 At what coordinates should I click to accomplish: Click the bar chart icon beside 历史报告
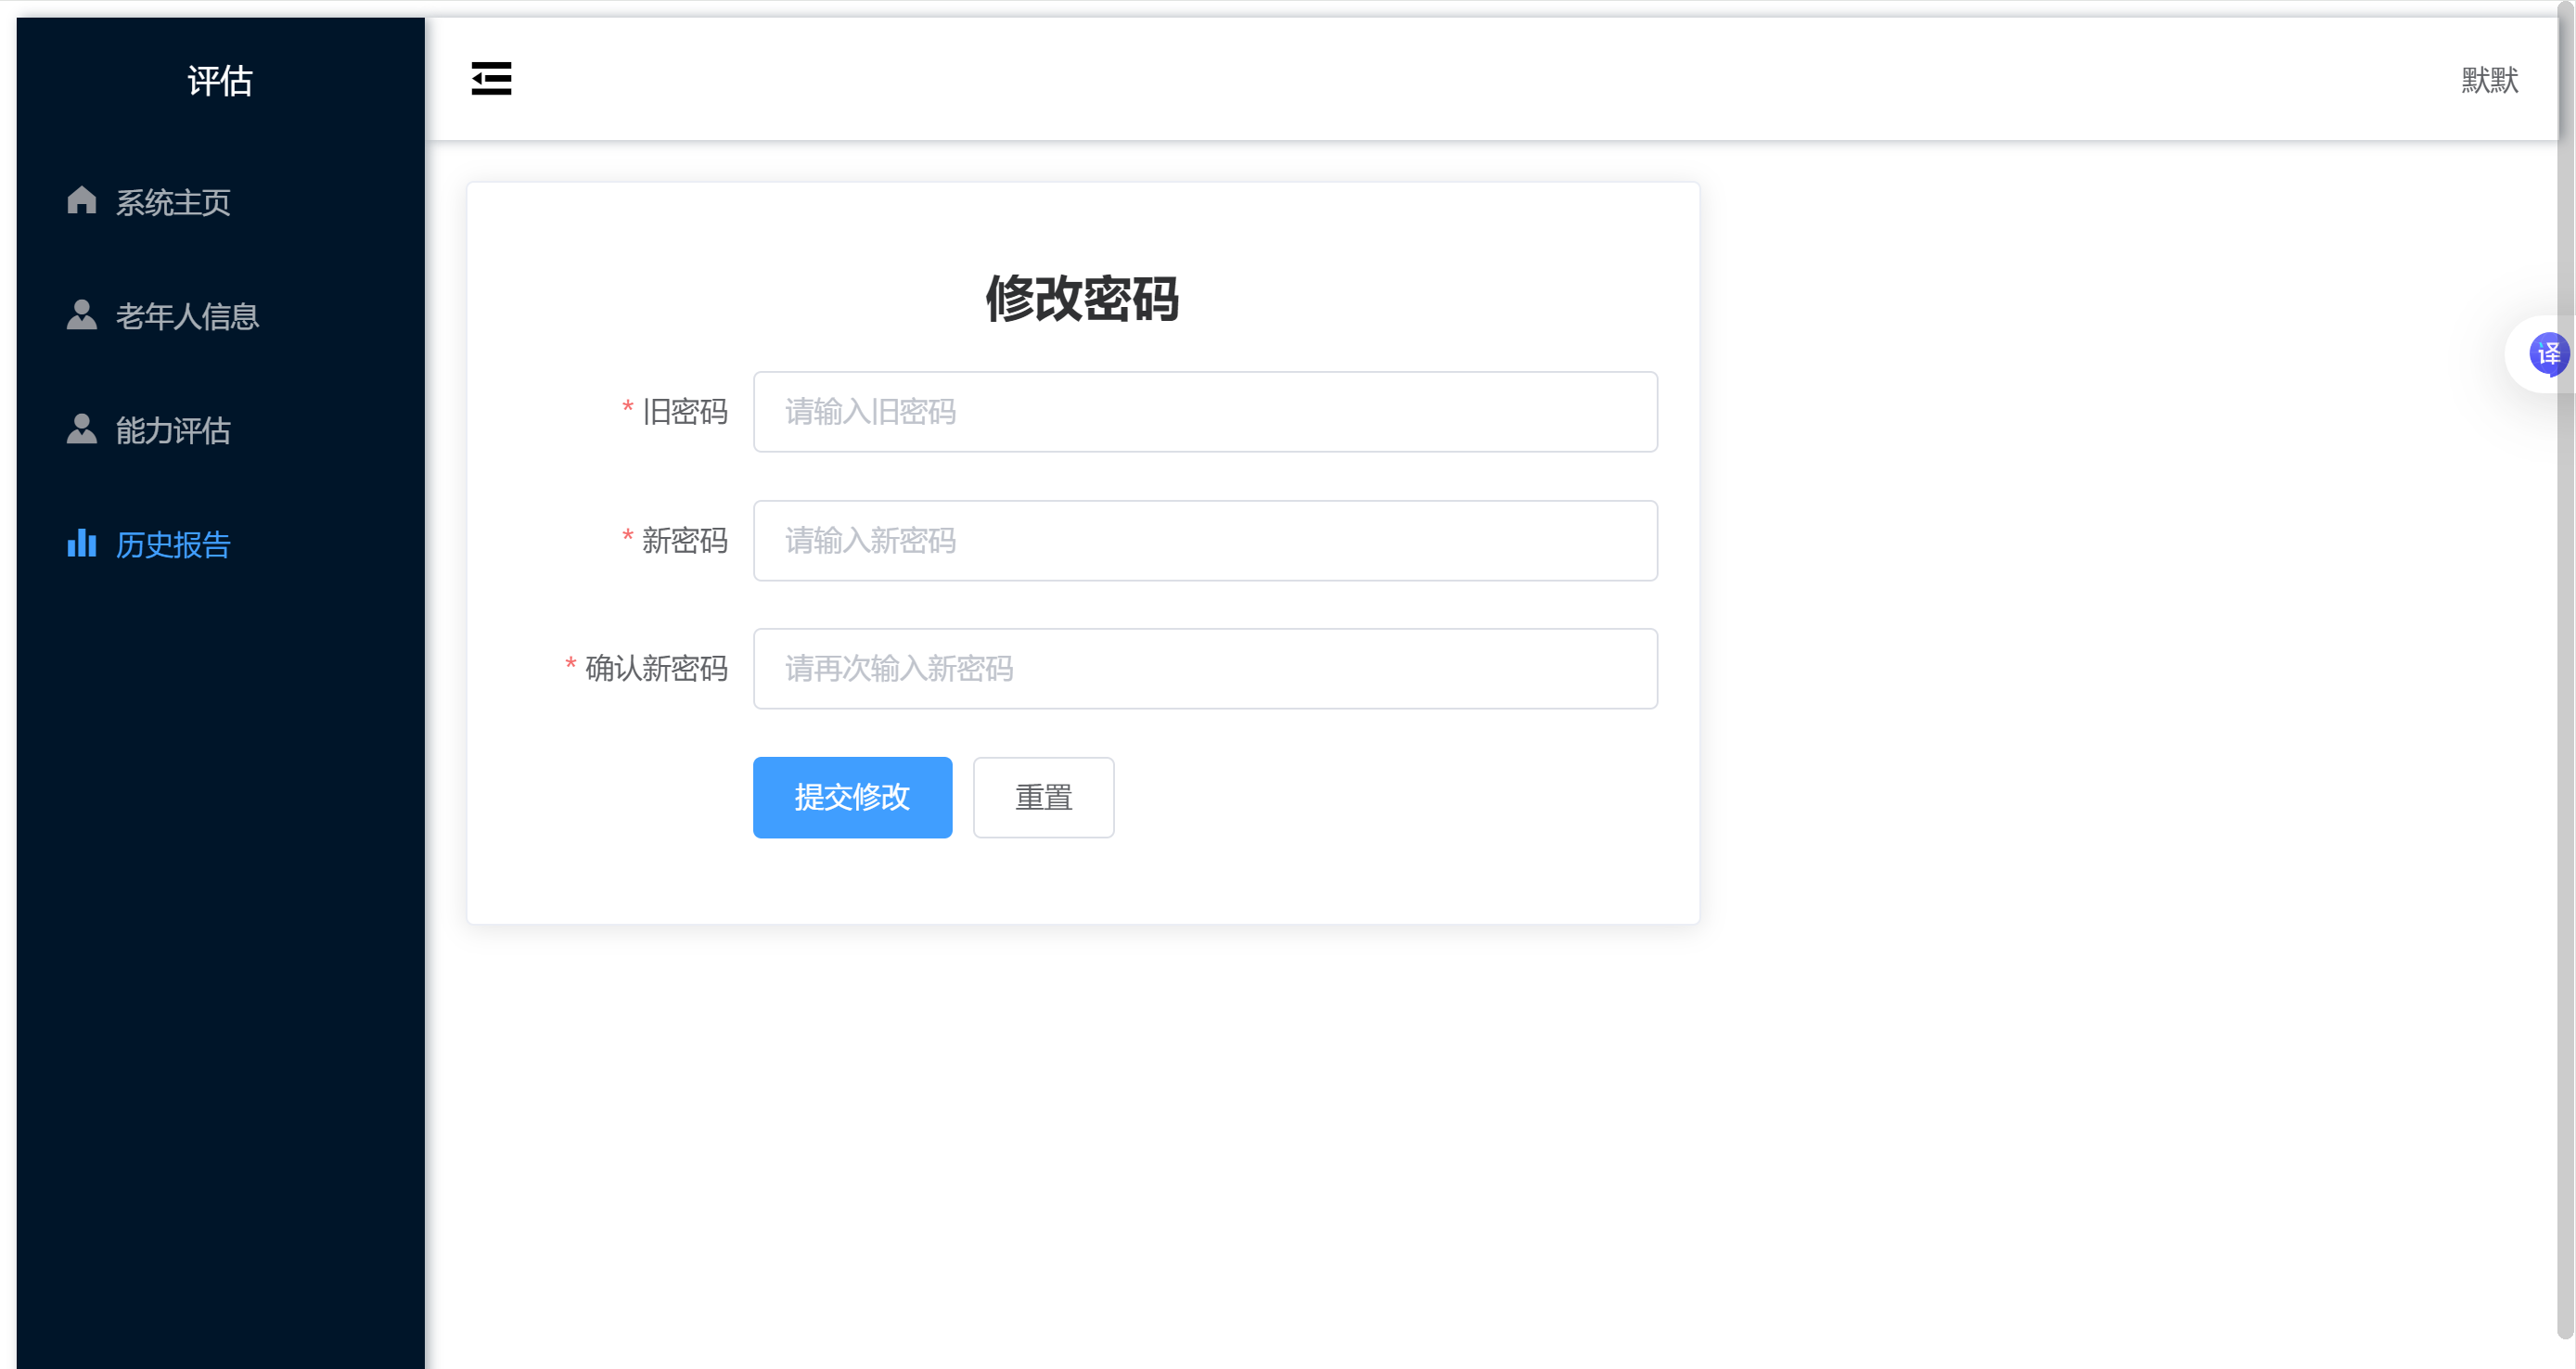(x=81, y=543)
